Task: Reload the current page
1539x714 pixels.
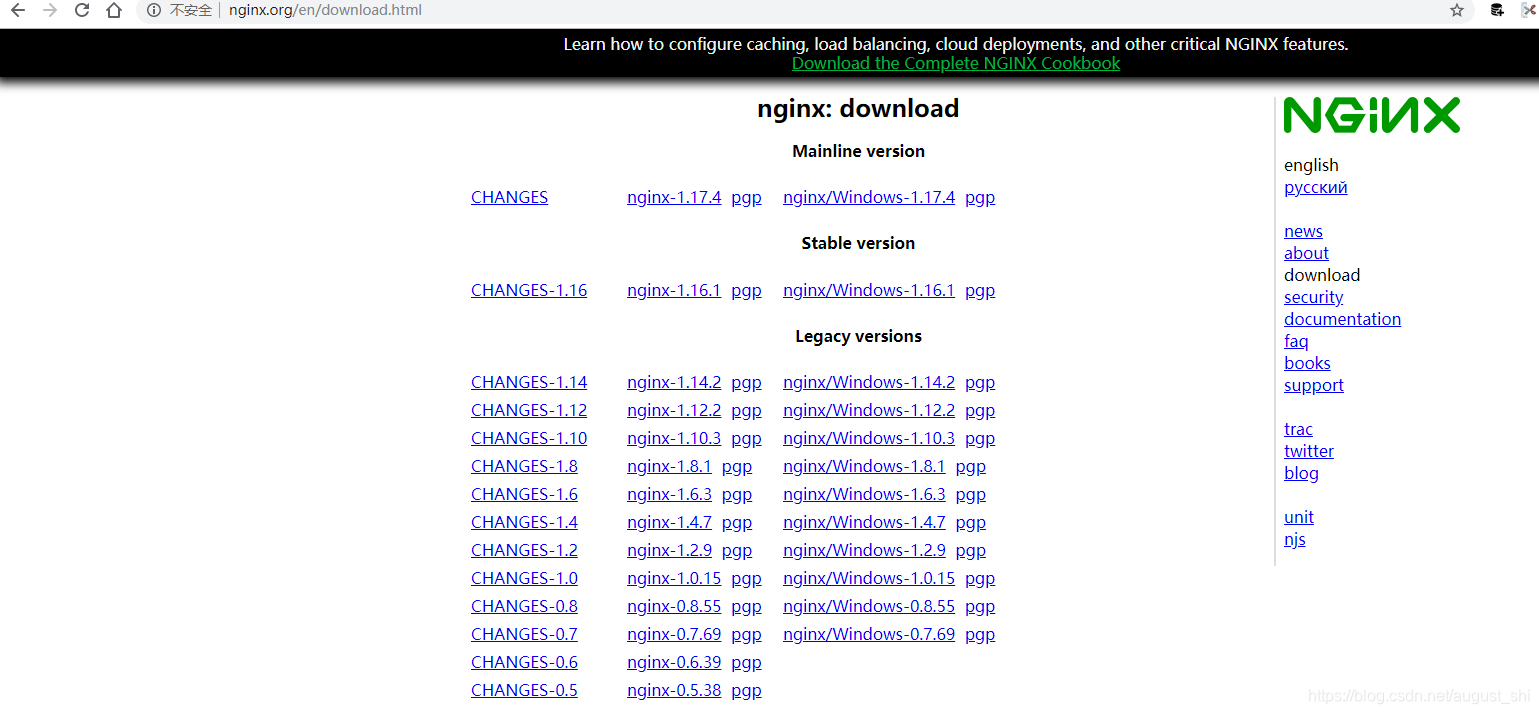Action: (x=81, y=11)
